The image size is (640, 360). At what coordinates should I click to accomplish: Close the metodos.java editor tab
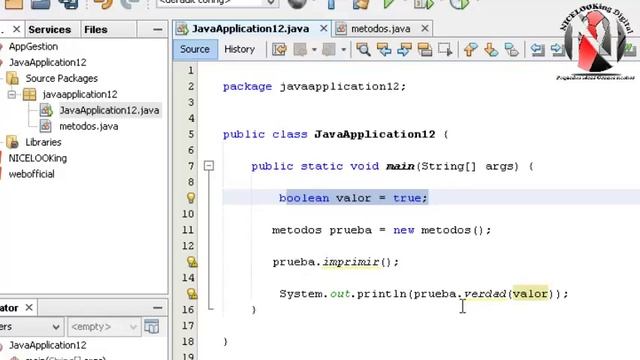[425, 29]
